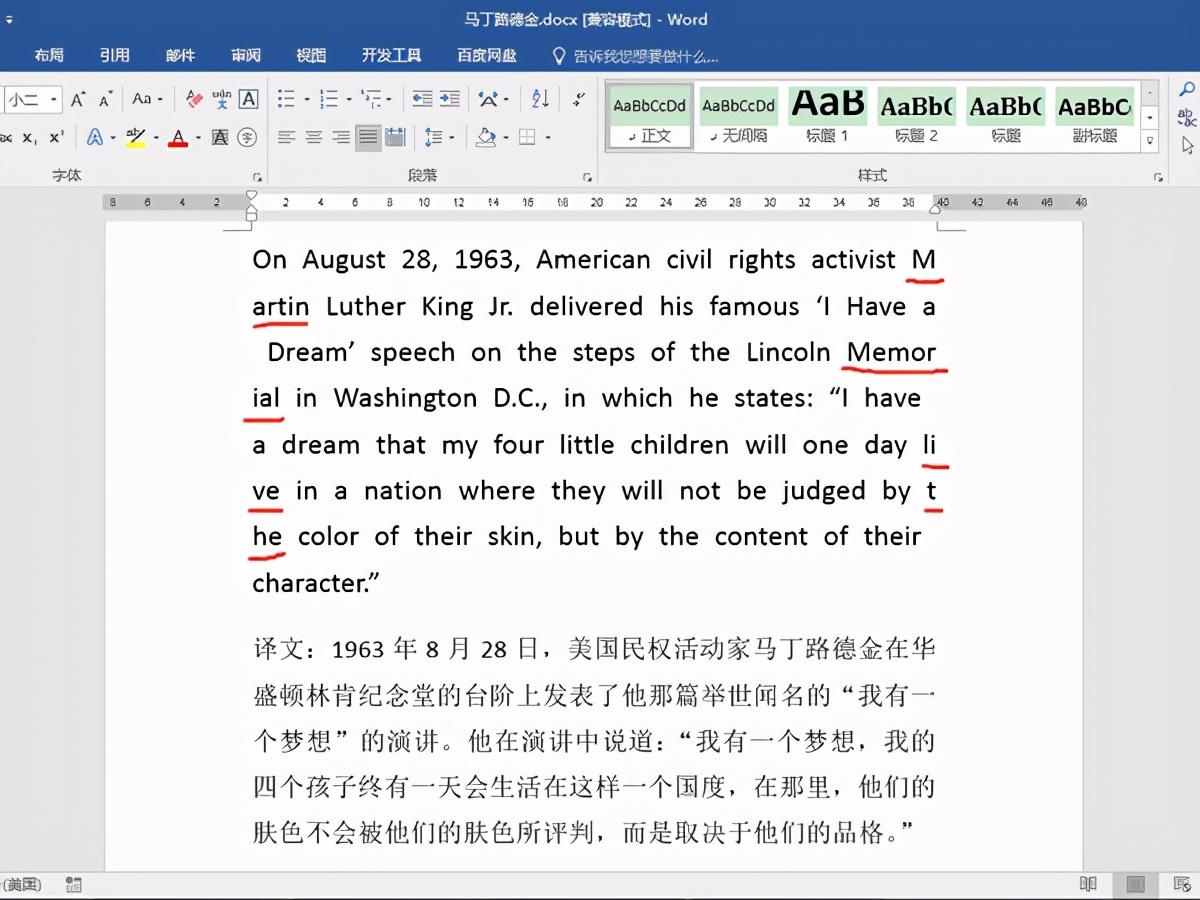Click the Replace icon
Viewport: 1200px width, 900px height.
(1187, 118)
